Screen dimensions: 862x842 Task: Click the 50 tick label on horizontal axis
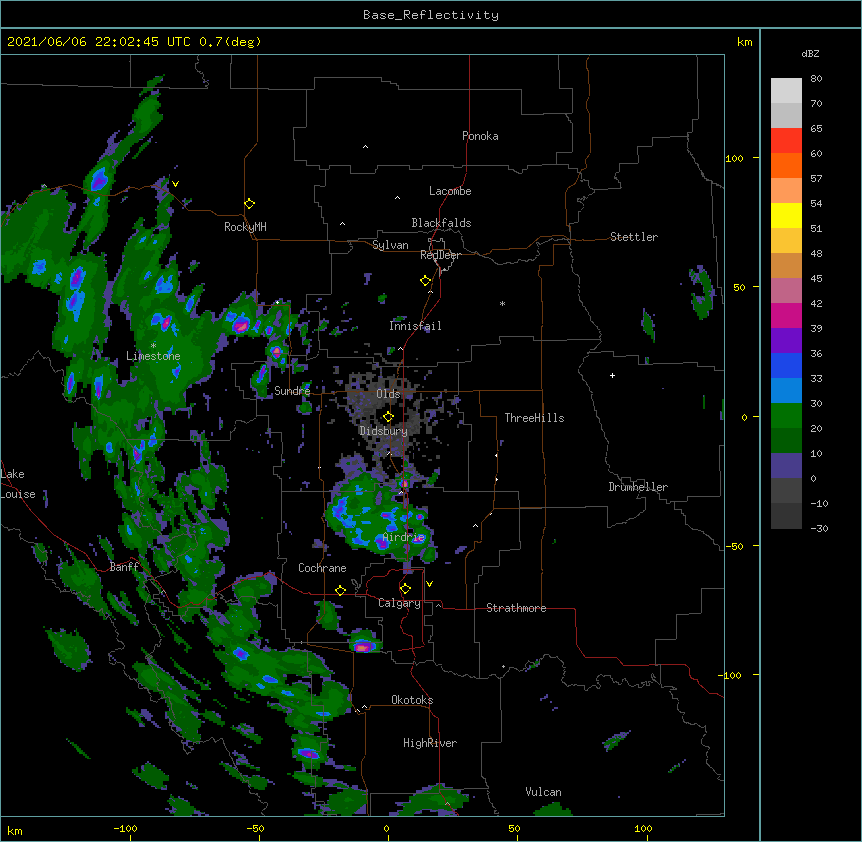(514, 828)
